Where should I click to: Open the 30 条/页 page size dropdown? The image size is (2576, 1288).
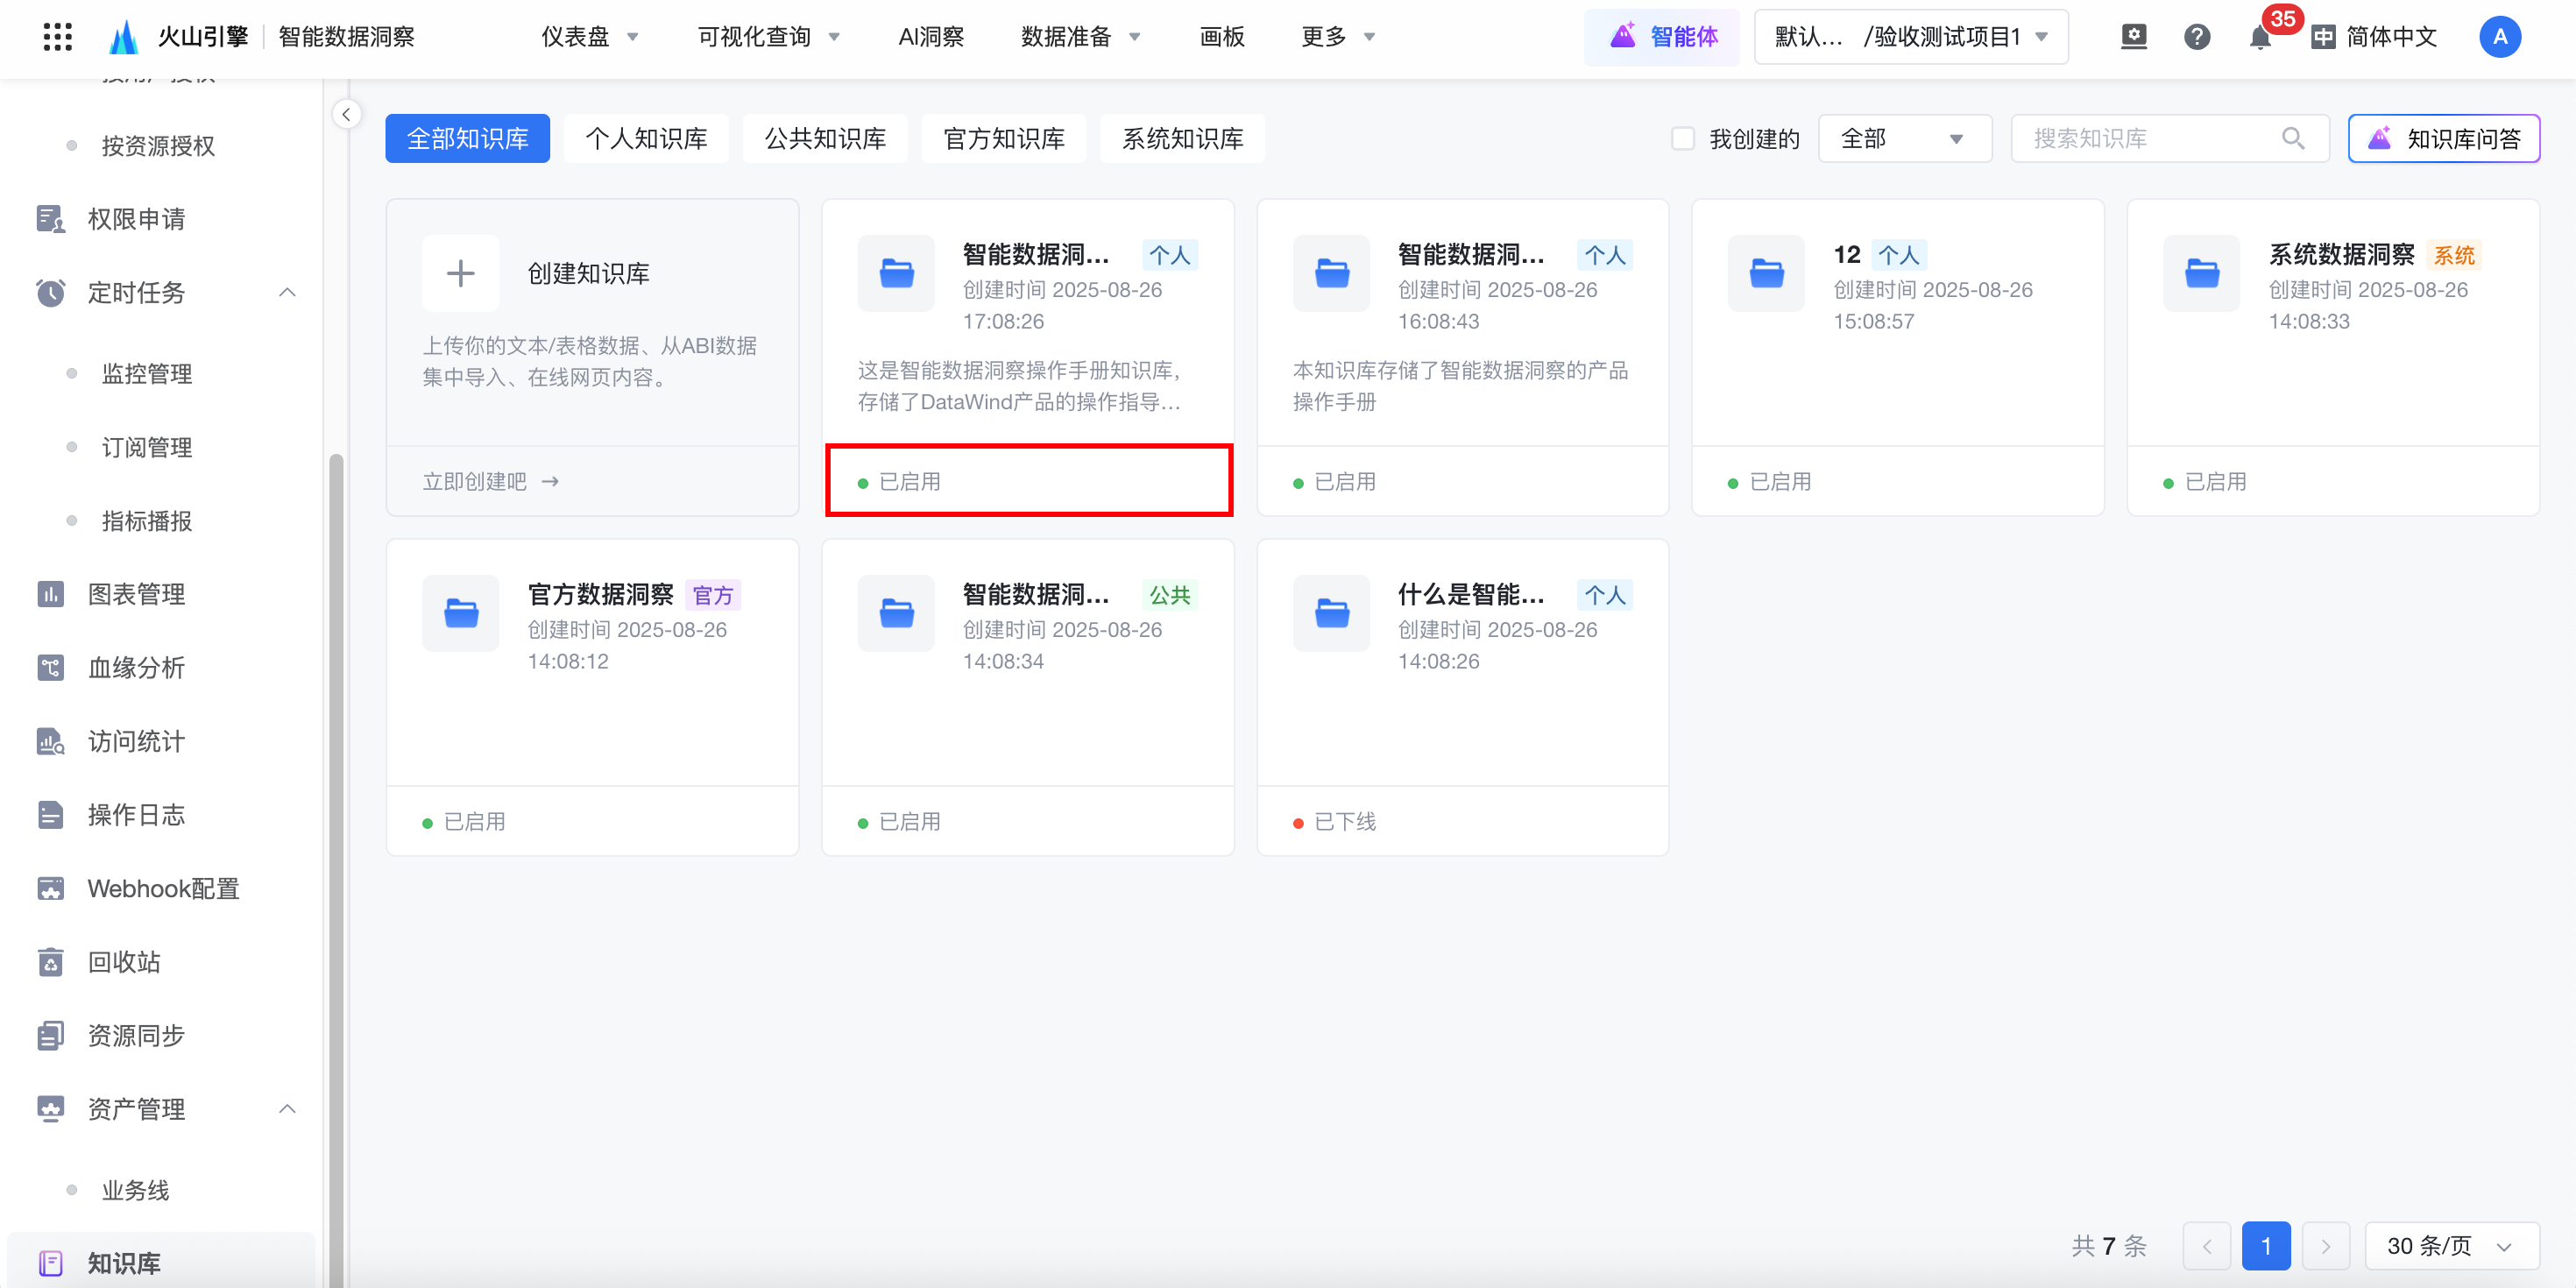point(2450,1245)
